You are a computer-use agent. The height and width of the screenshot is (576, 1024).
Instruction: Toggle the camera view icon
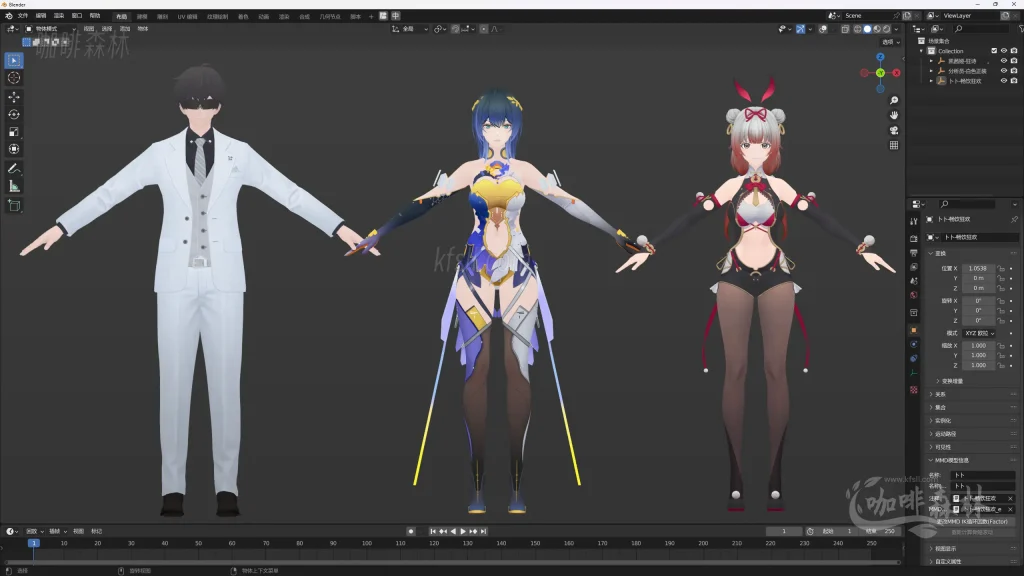[893, 130]
